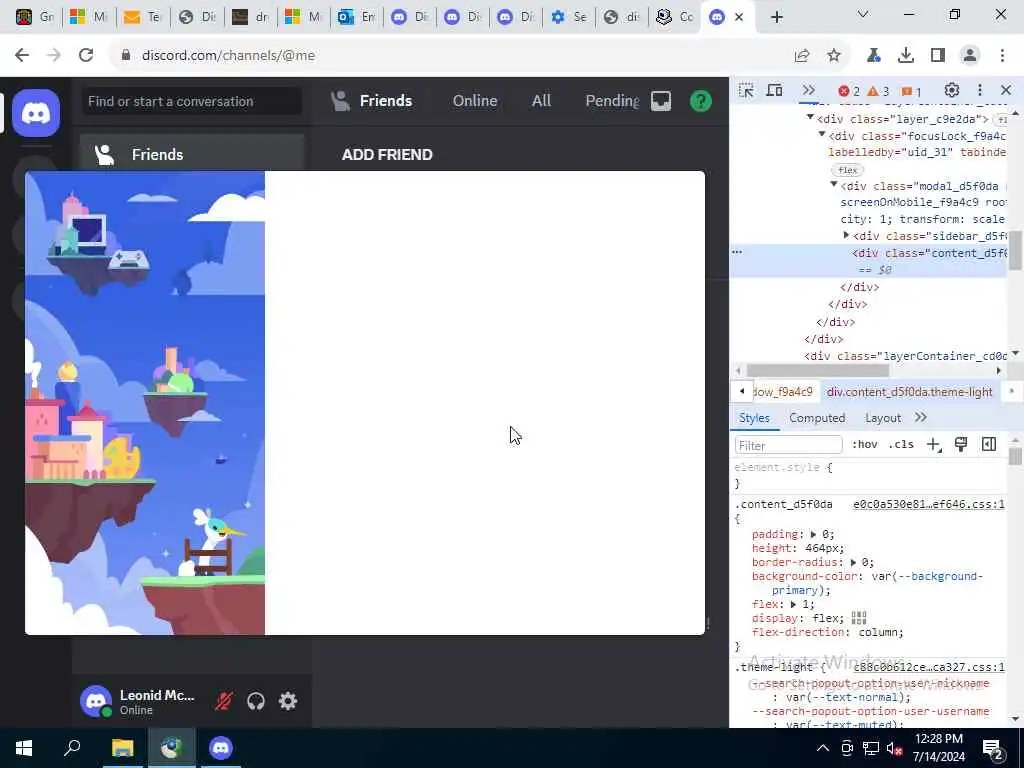Unmute microphone in Discord user panel
1024x768 pixels.
tap(223, 701)
